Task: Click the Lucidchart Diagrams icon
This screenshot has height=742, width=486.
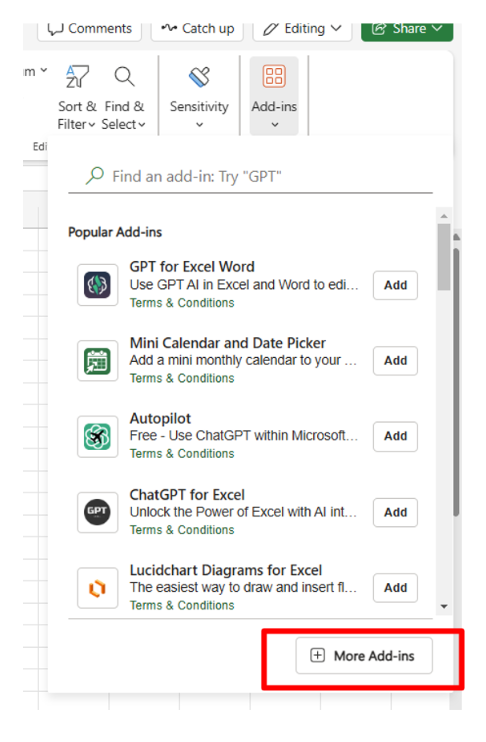Action: [x=97, y=588]
